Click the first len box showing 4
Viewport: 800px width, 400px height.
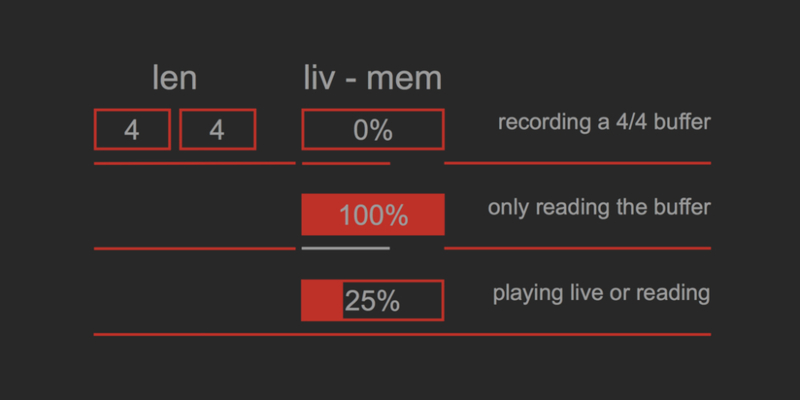pyautogui.click(x=132, y=130)
